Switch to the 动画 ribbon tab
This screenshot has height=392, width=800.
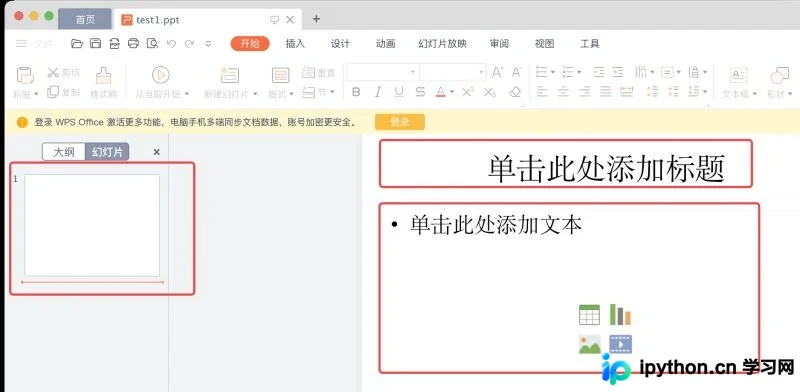point(385,44)
